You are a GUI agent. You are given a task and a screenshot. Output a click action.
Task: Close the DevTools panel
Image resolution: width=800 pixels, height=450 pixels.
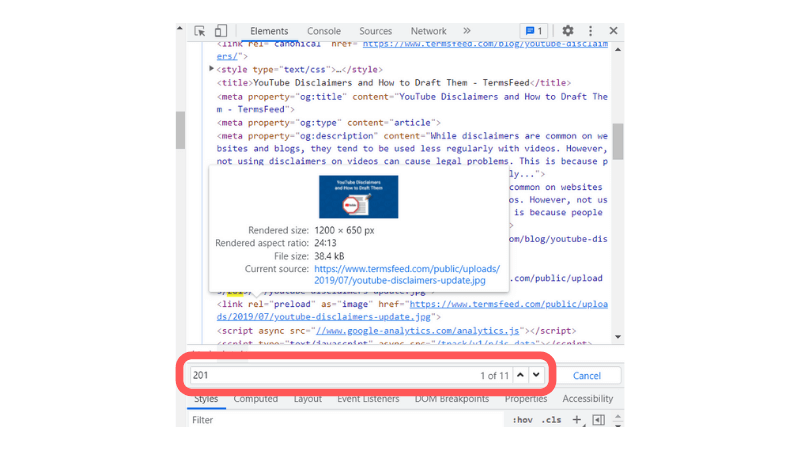(613, 31)
